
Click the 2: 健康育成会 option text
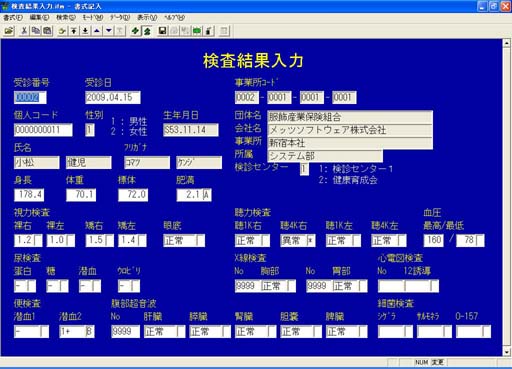click(x=348, y=180)
